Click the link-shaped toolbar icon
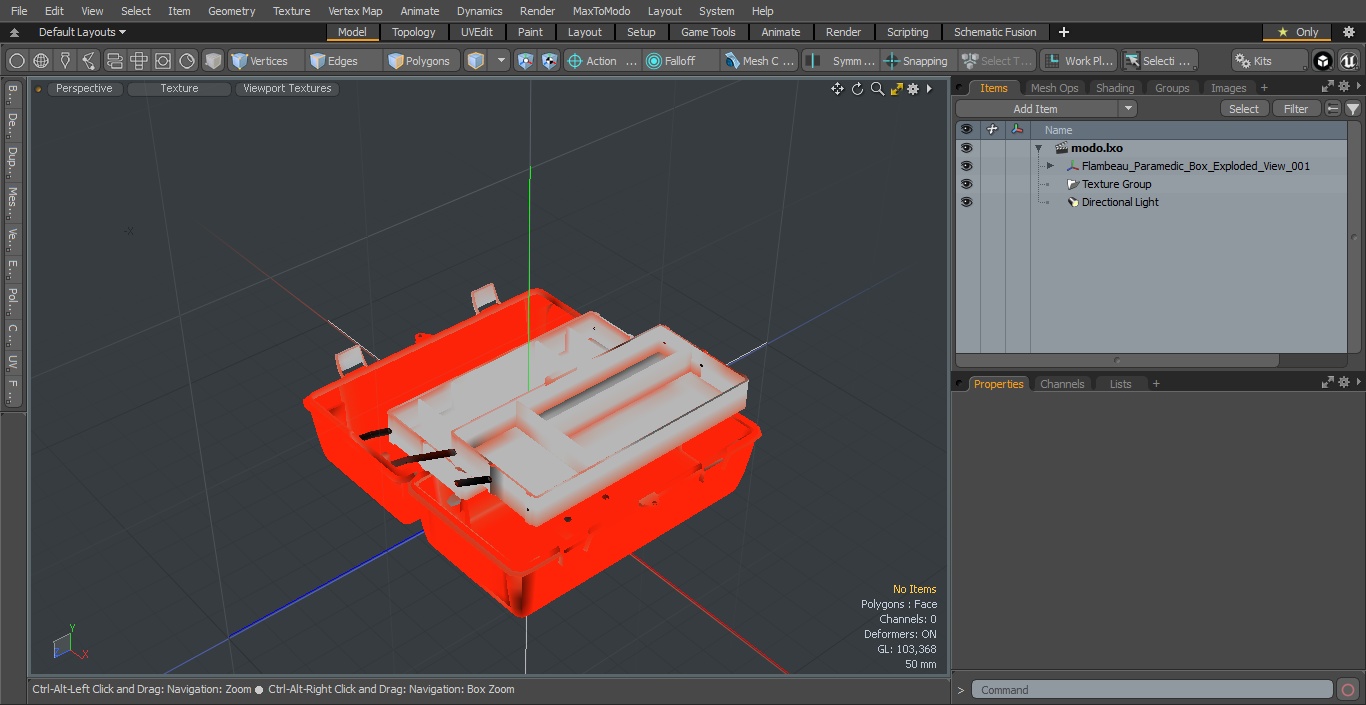This screenshot has height=705, width=1366. tap(114, 61)
